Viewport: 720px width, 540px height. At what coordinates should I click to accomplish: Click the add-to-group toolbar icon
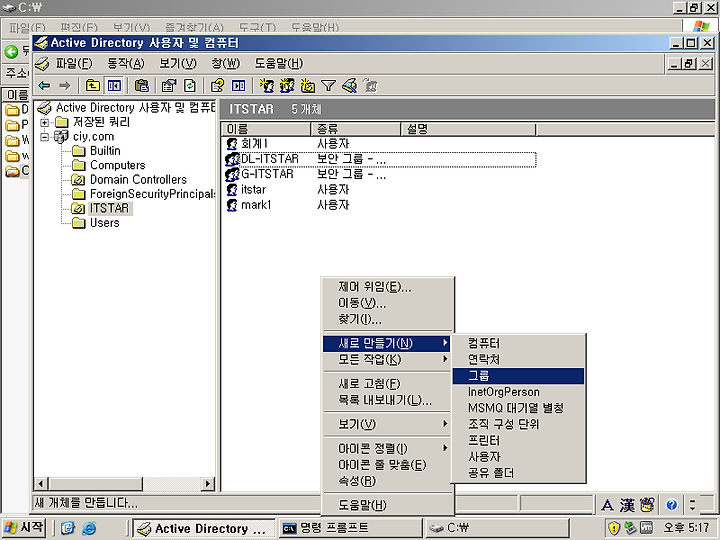coord(370,86)
